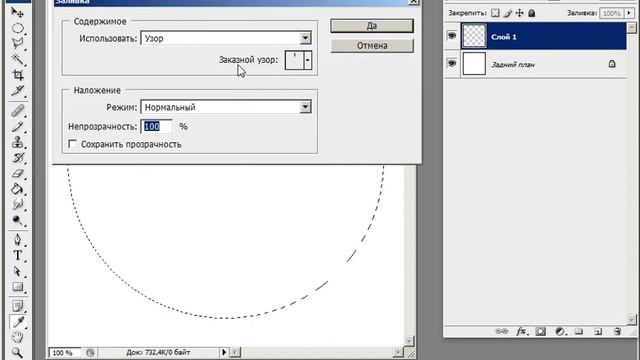The height and width of the screenshot is (360, 640).
Task: Open the Заливка fill slider arrow
Action: (x=629, y=13)
